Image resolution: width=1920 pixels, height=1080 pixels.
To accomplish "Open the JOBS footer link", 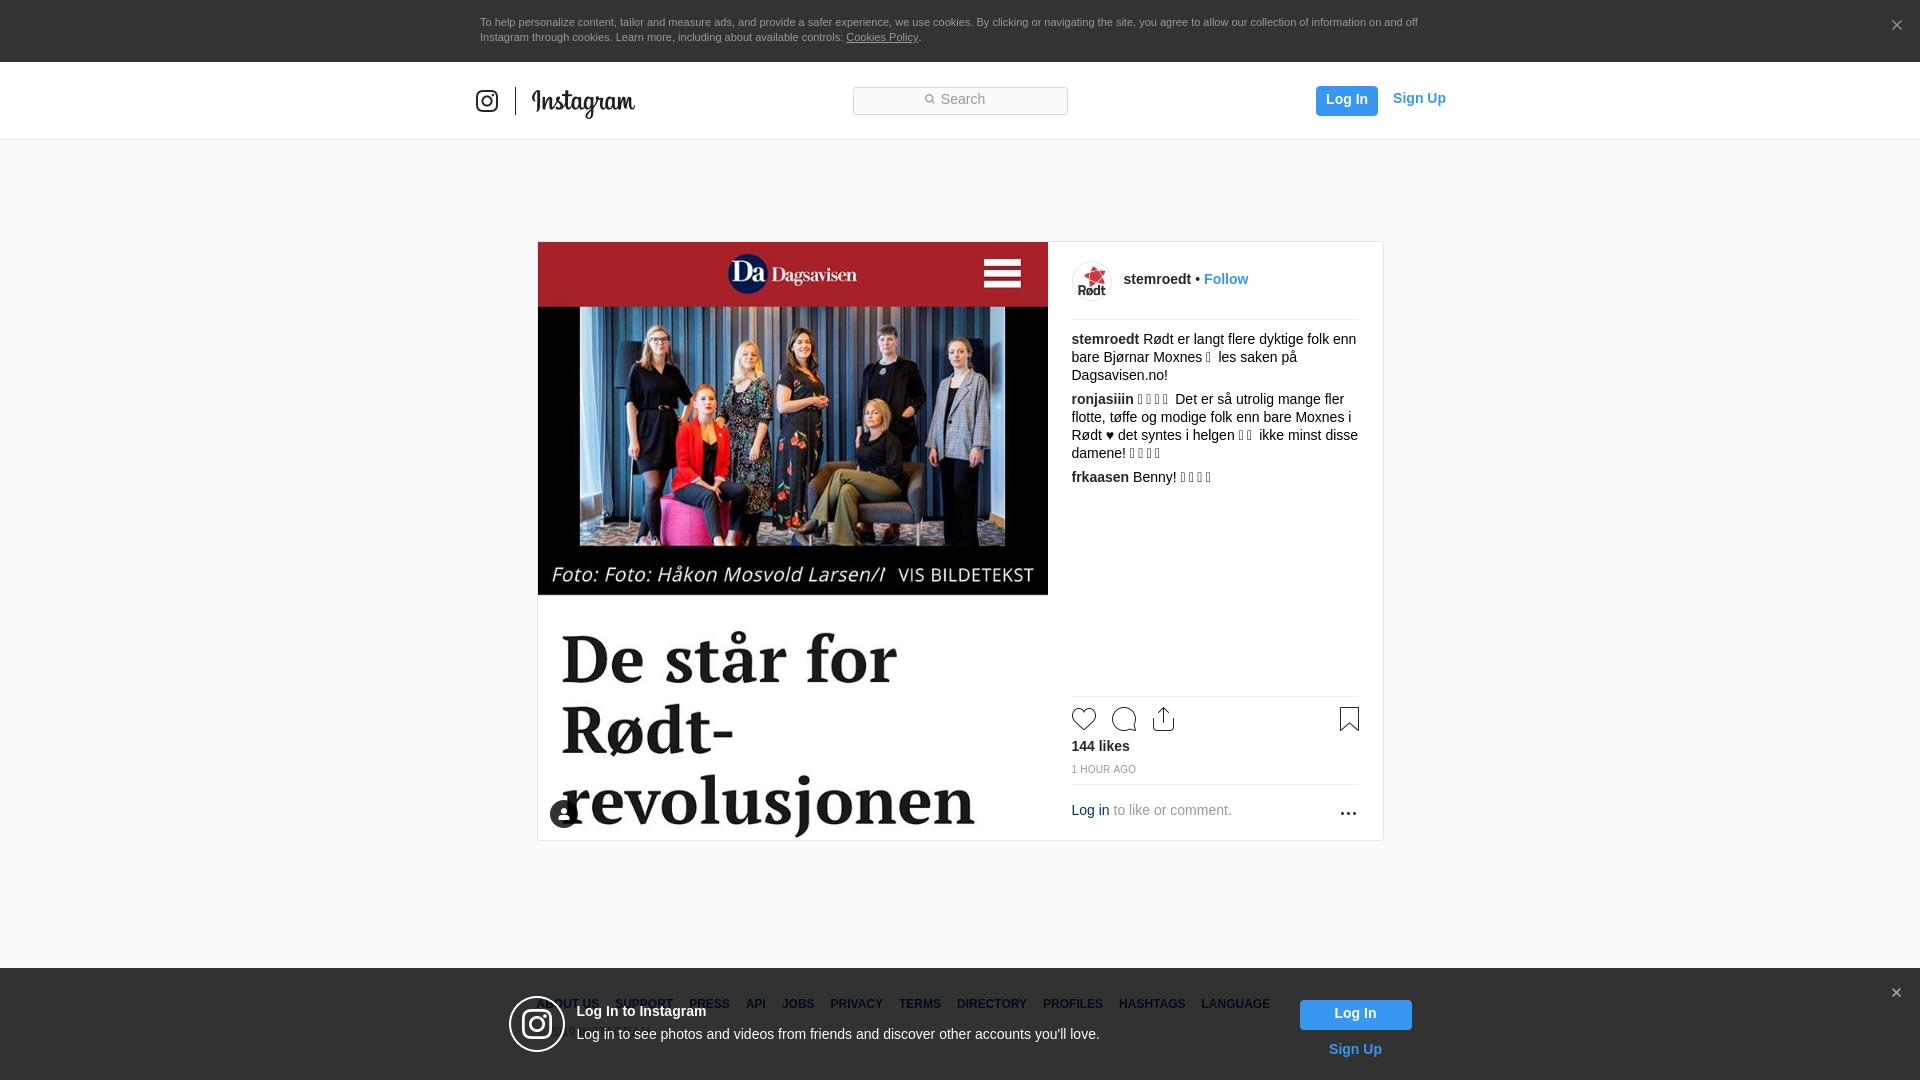I will tap(798, 1004).
